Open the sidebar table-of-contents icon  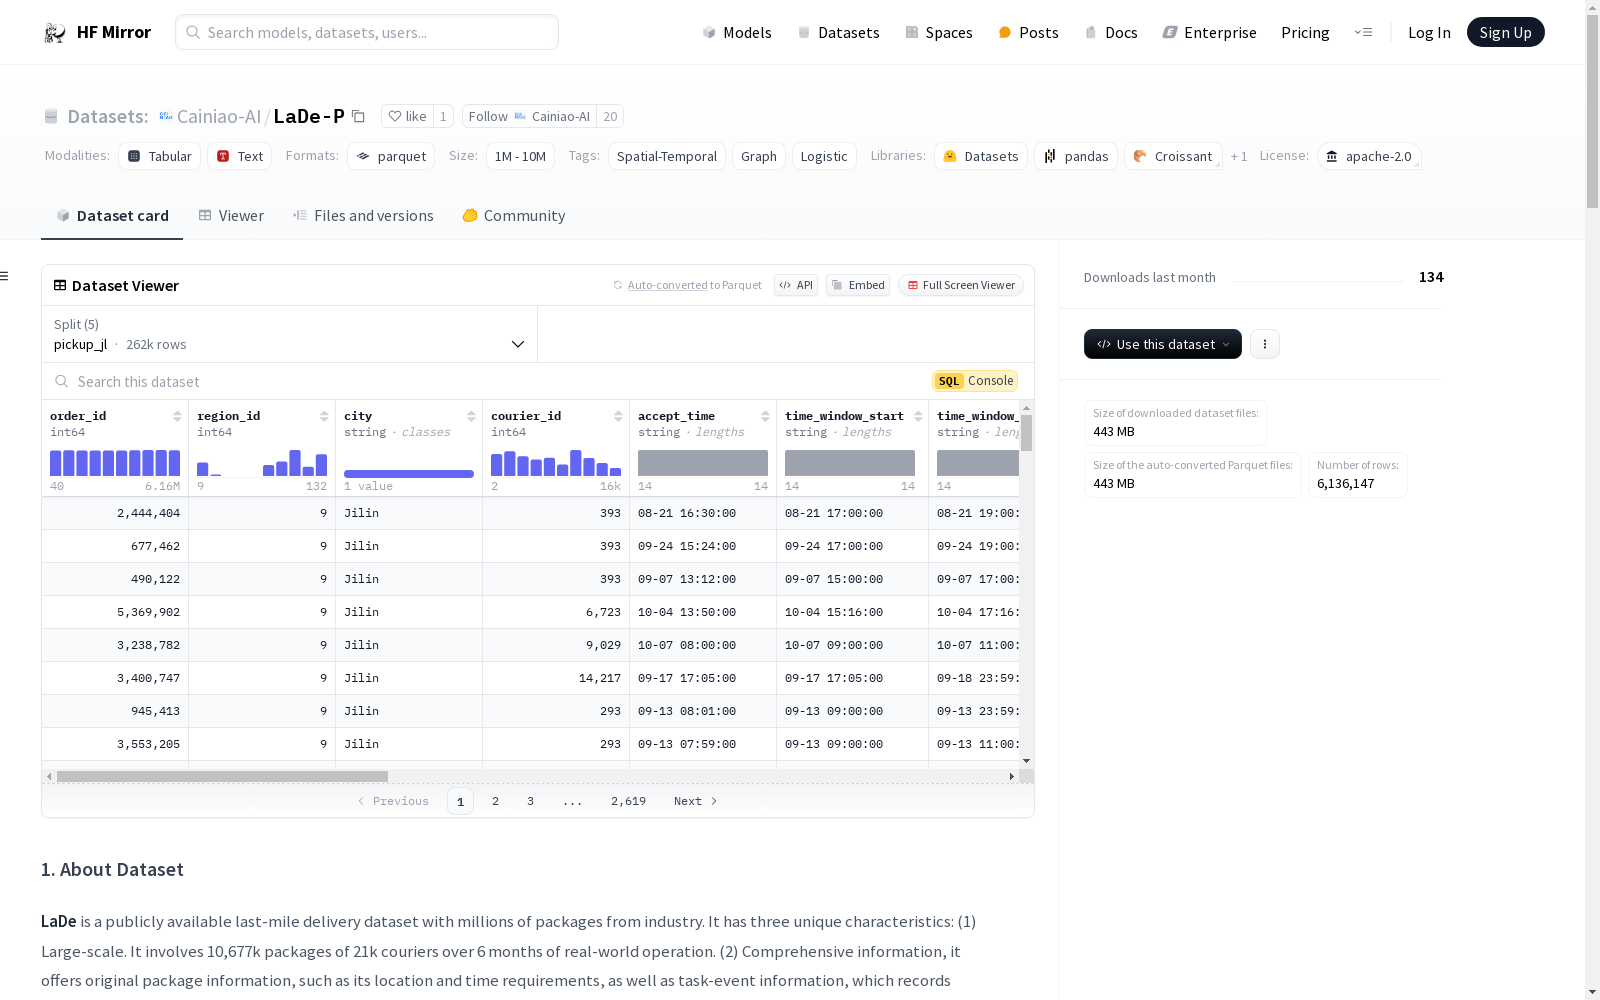coord(5,276)
